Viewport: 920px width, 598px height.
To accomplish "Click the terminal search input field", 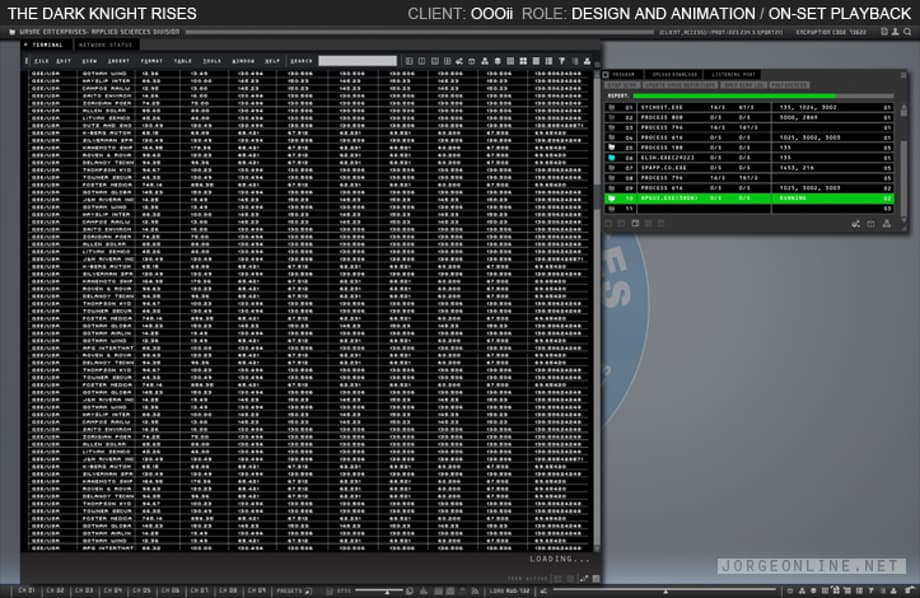I will click(357, 61).
